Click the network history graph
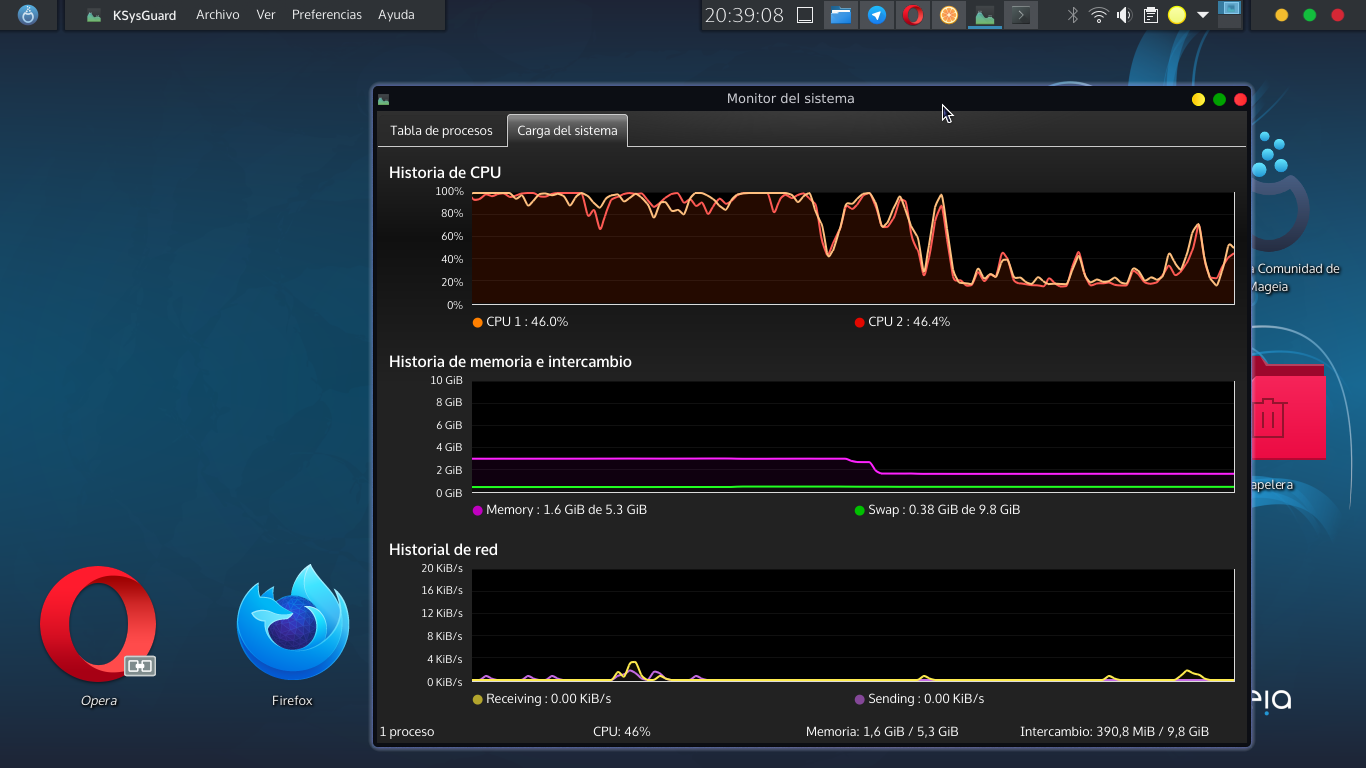This screenshot has height=768, width=1366. [853, 625]
